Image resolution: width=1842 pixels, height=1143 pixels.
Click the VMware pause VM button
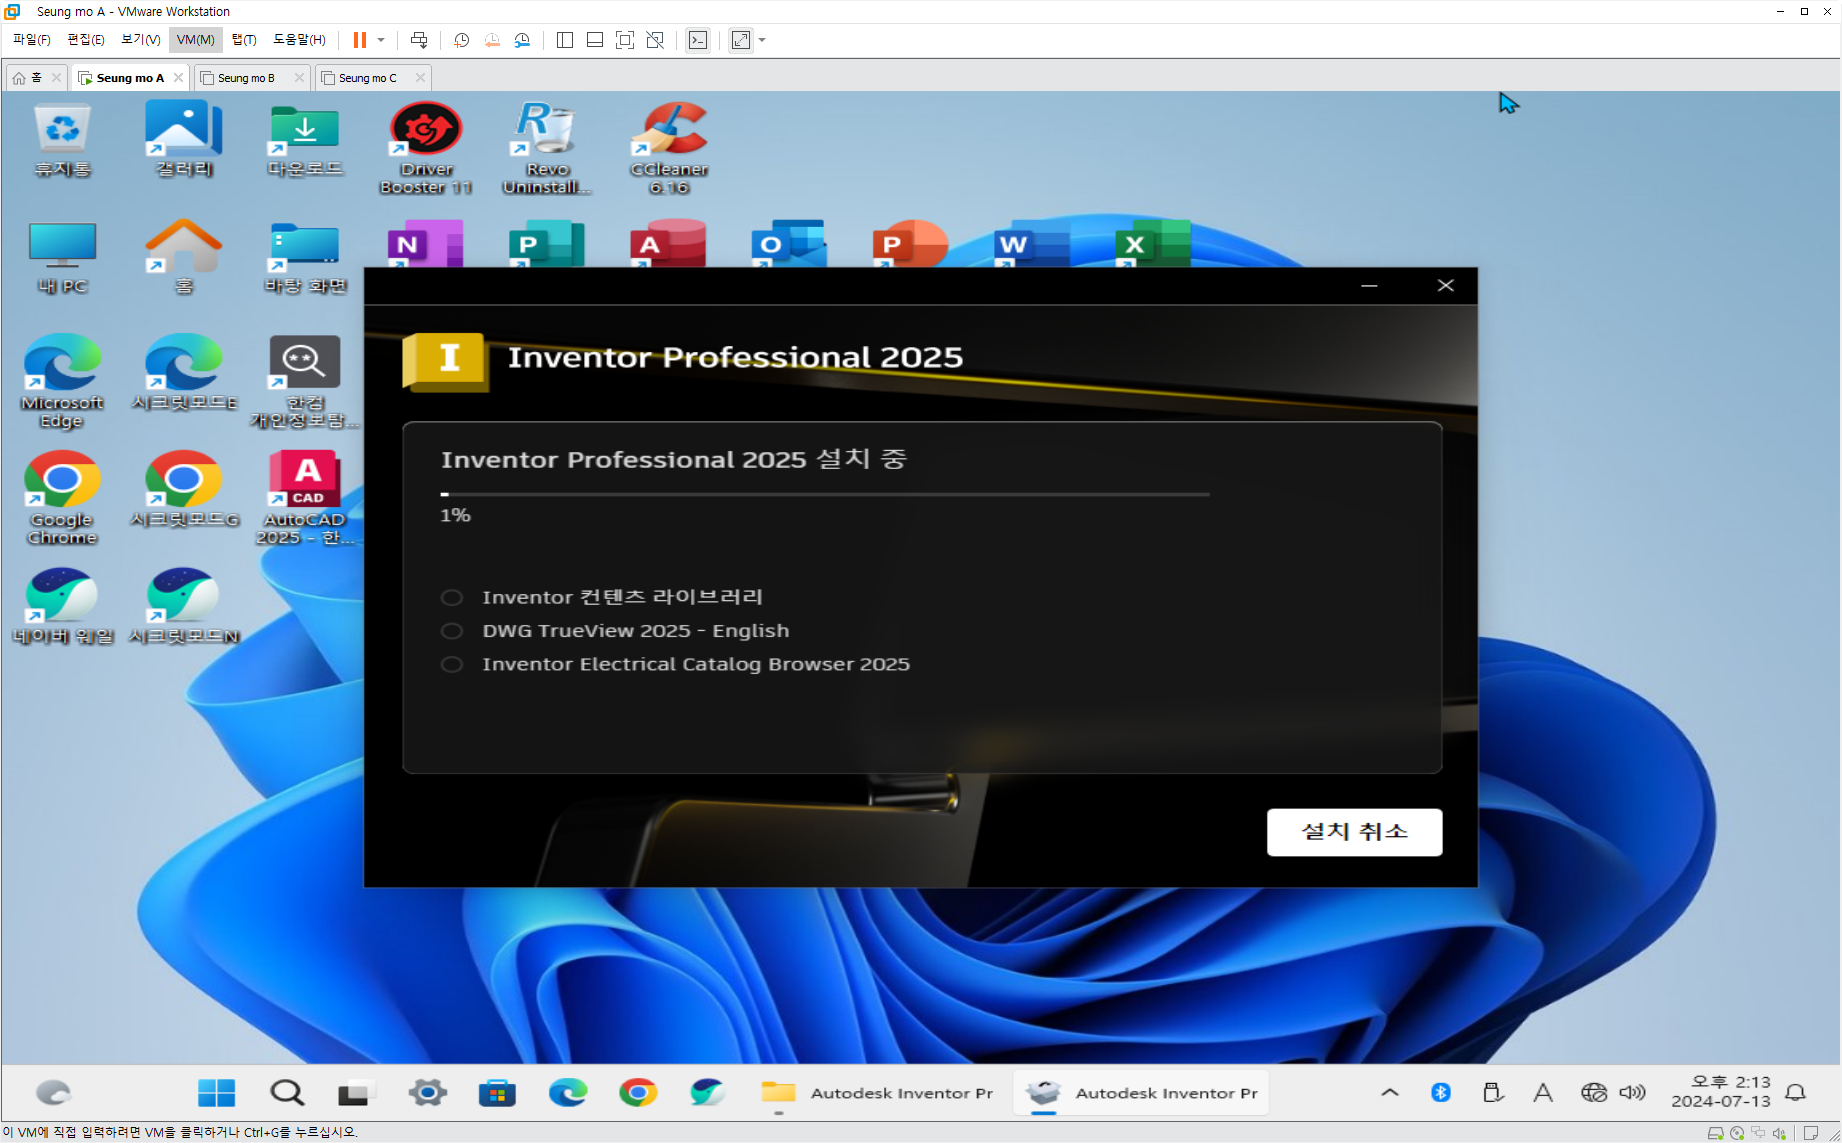point(360,40)
